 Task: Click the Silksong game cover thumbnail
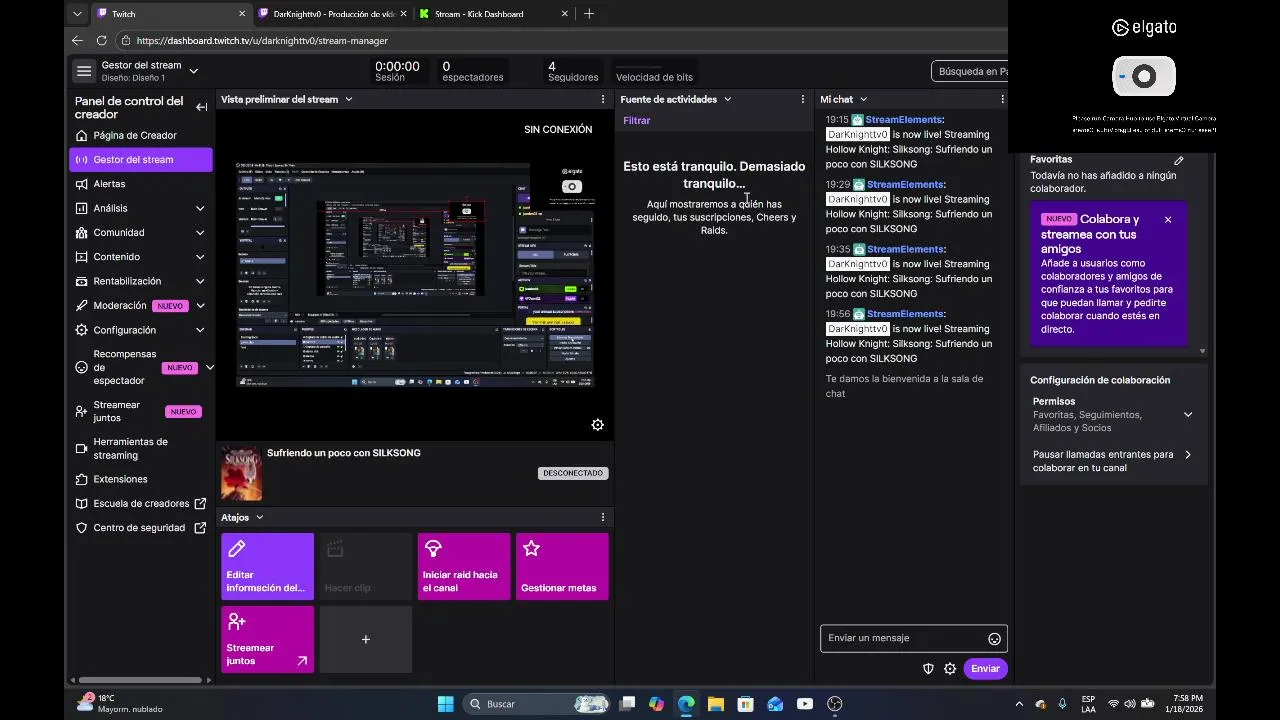click(241, 474)
